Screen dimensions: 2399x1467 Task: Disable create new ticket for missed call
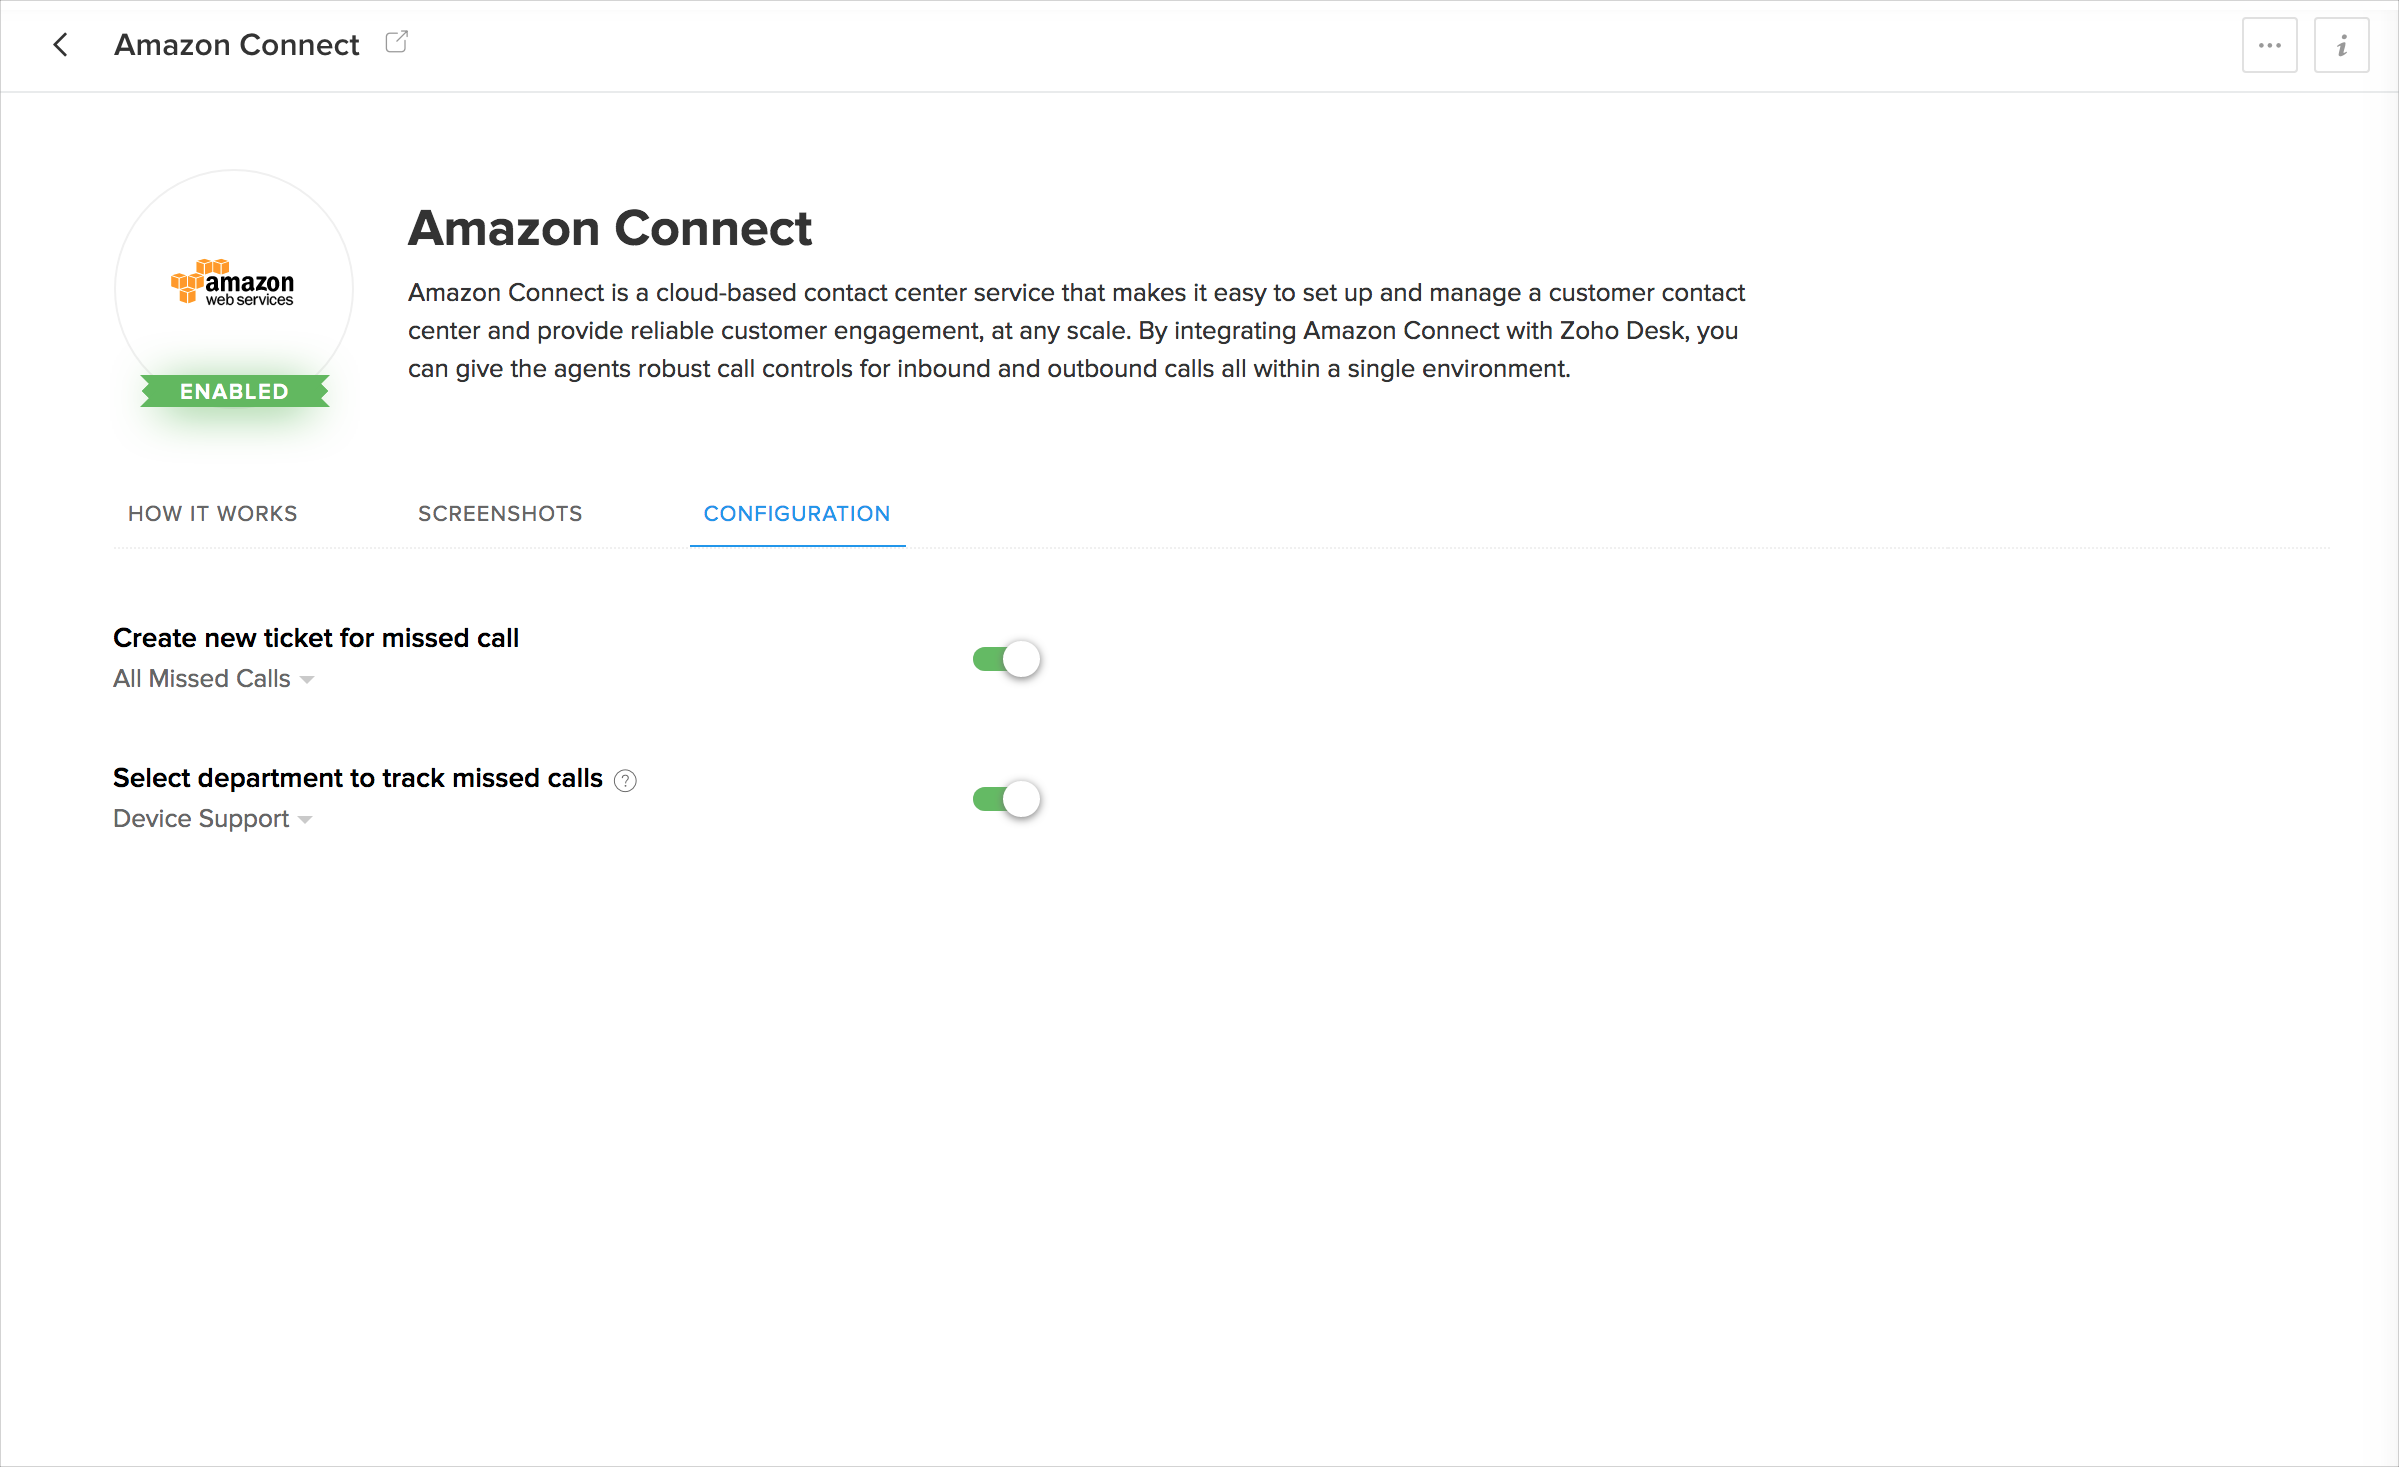[1007, 659]
